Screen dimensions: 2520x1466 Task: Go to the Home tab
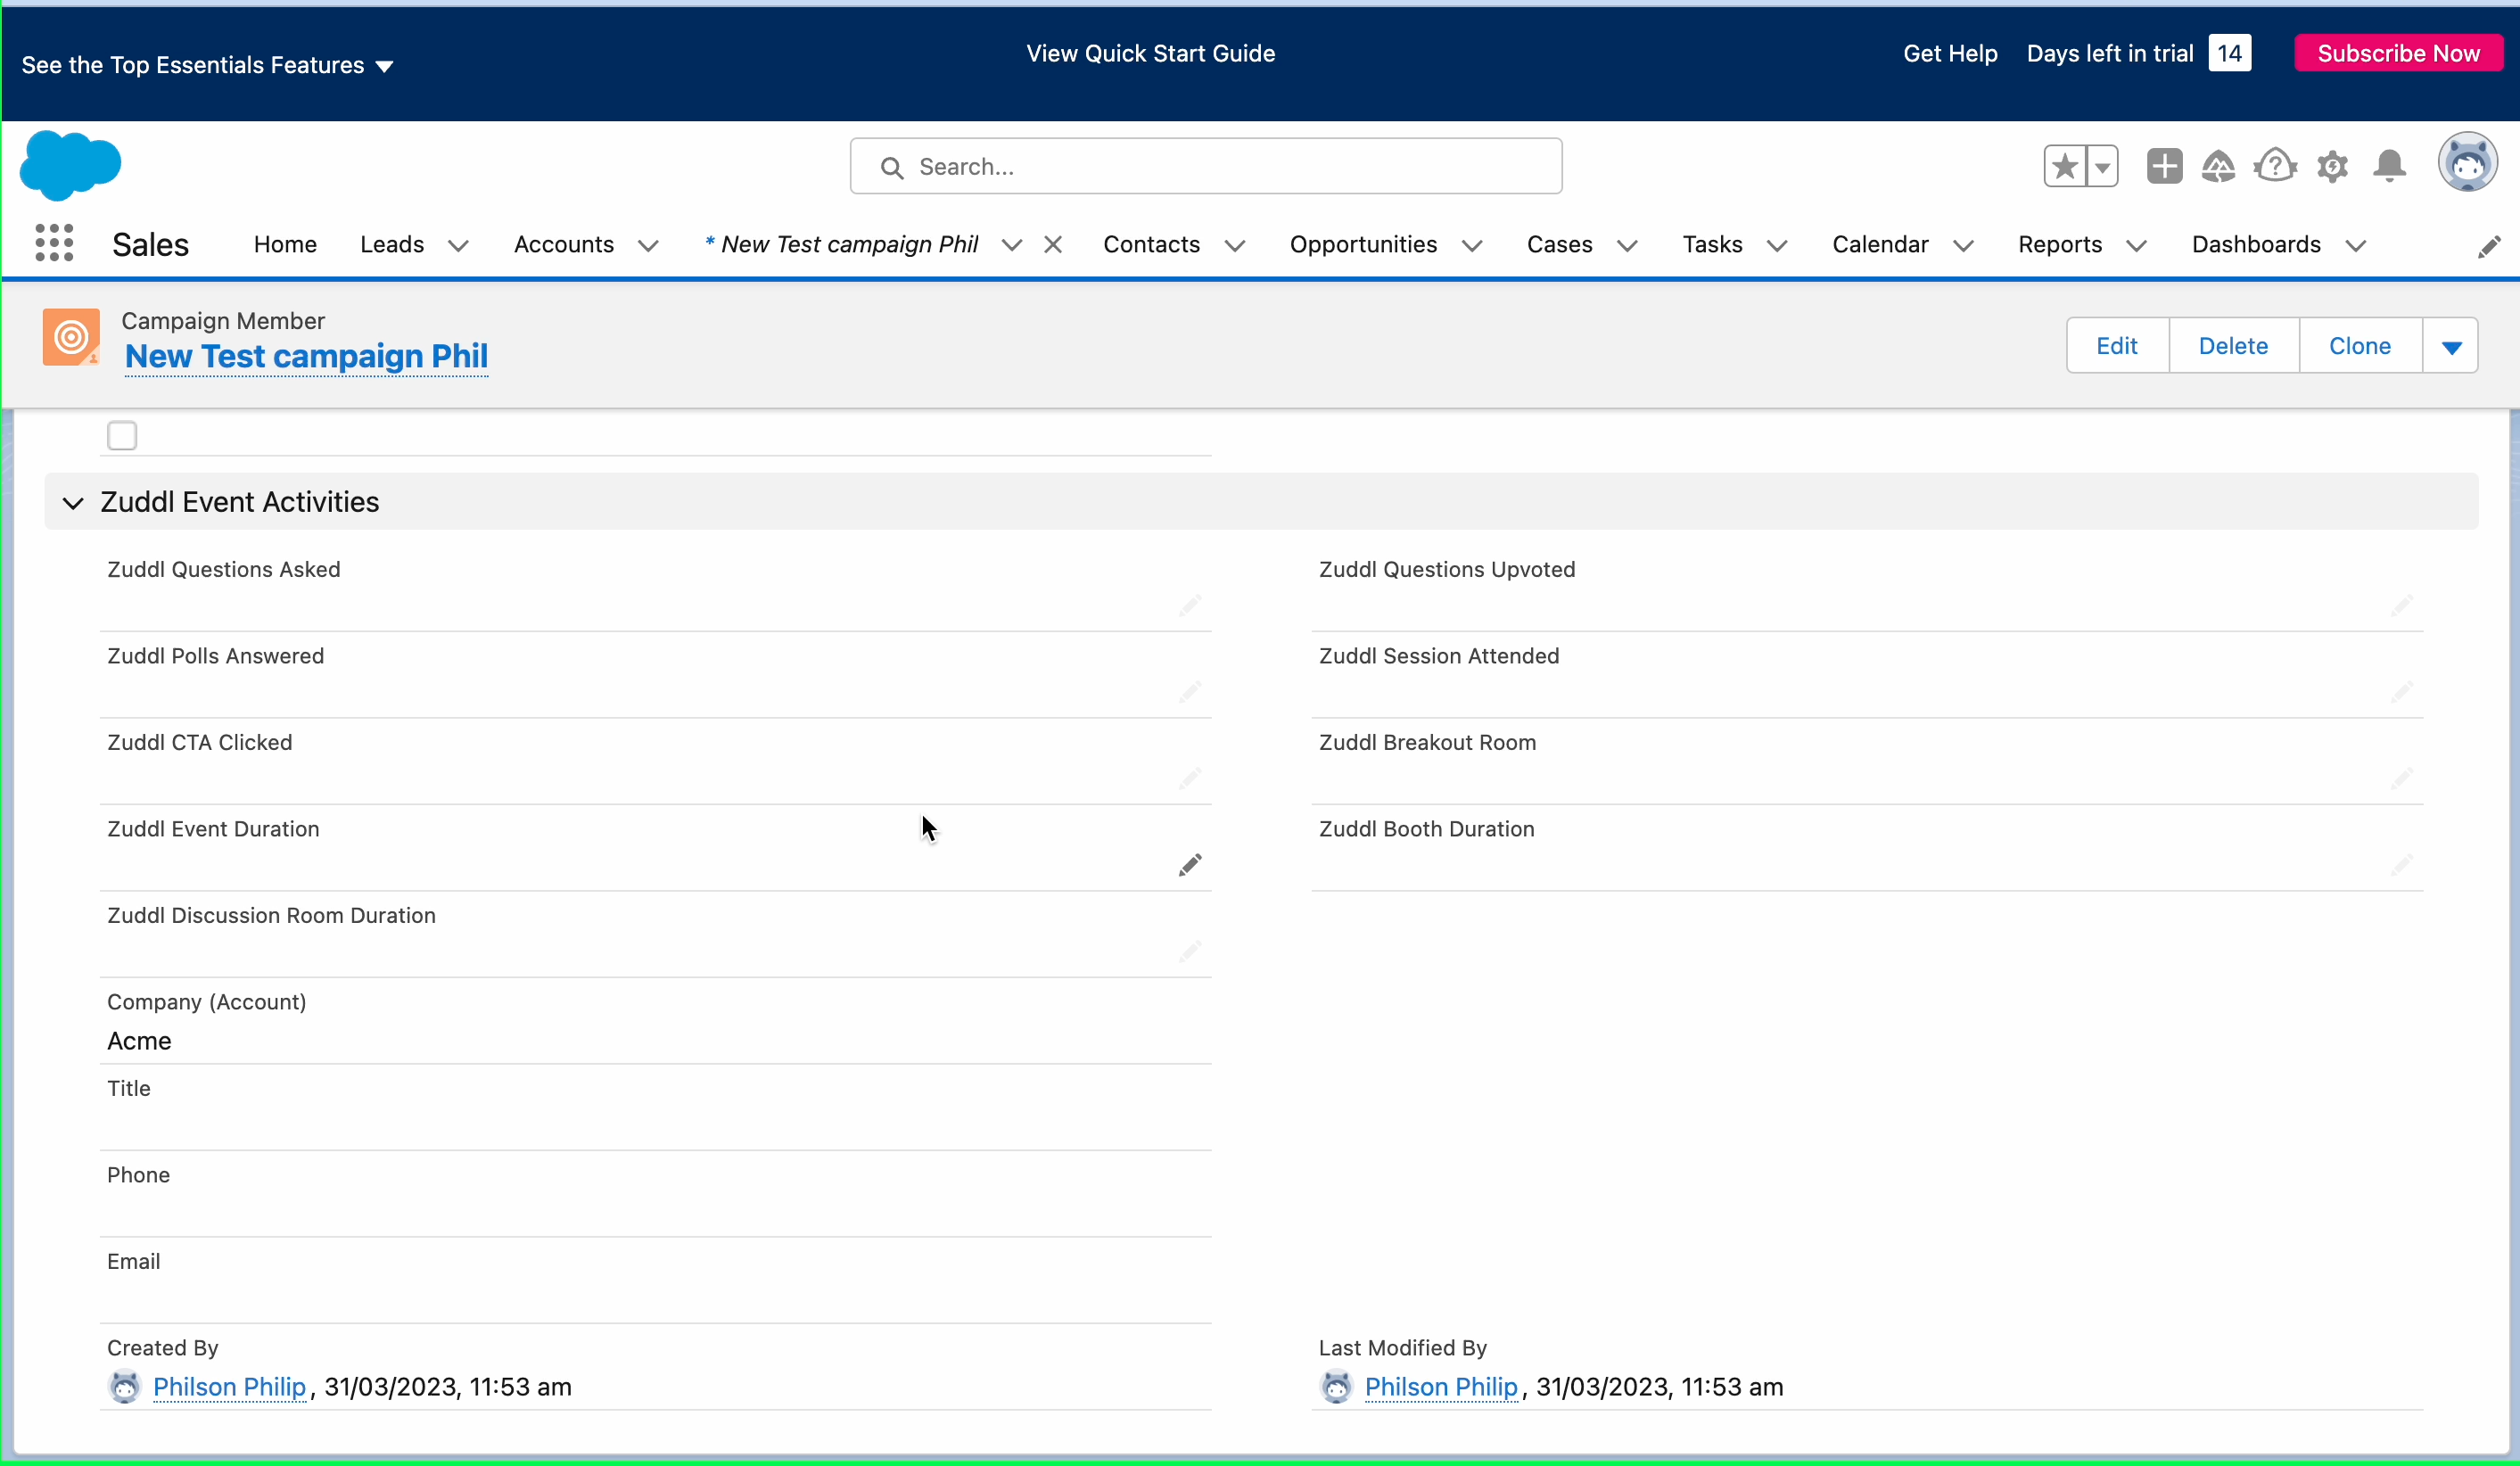[285, 245]
